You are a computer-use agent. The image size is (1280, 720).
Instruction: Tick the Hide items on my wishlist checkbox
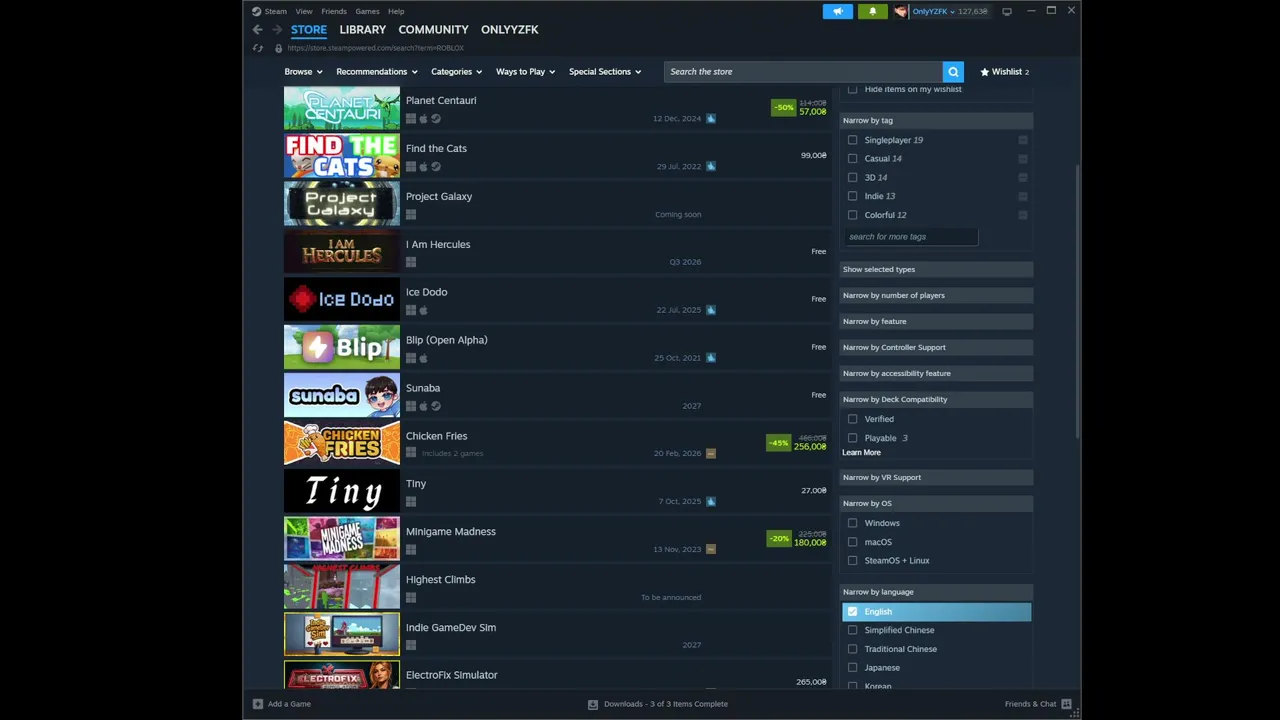(853, 89)
